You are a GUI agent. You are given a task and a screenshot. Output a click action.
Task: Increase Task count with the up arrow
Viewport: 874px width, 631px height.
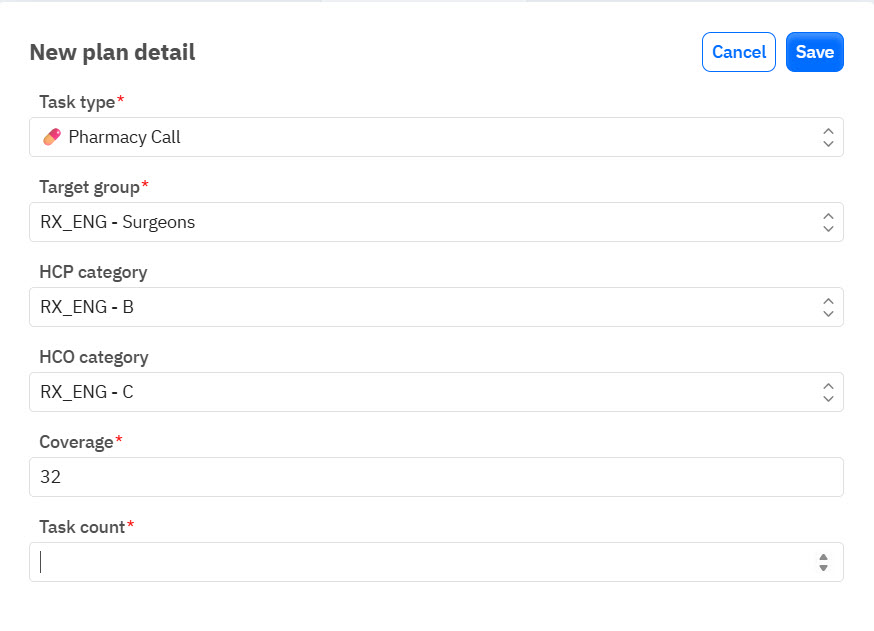(x=823, y=557)
